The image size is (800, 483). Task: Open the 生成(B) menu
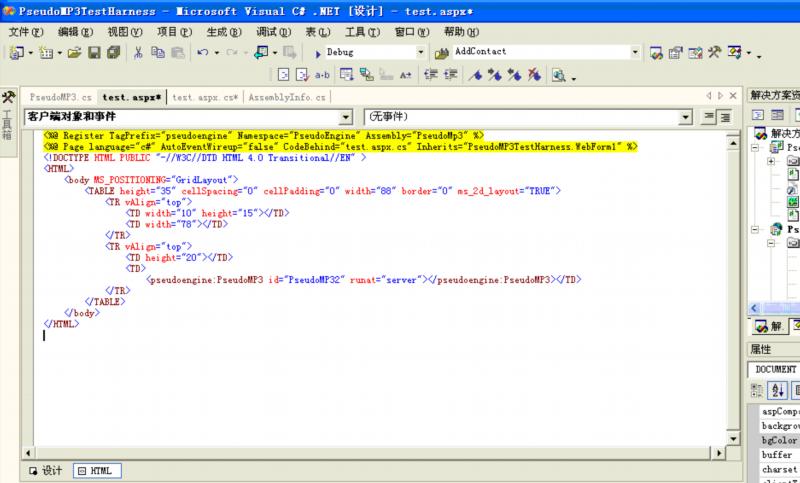point(224,32)
